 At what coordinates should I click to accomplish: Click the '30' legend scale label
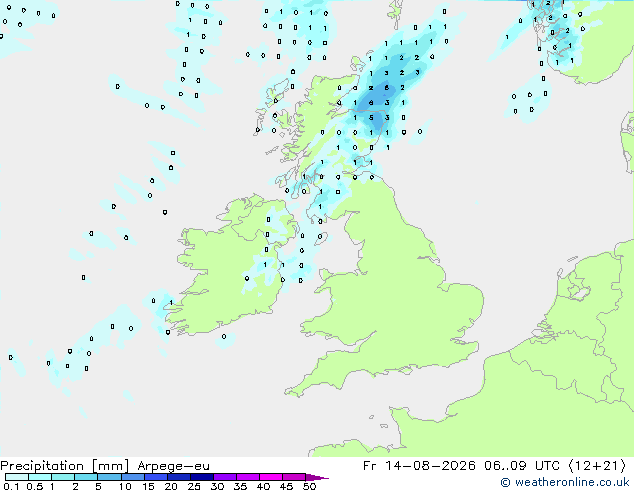point(217,486)
